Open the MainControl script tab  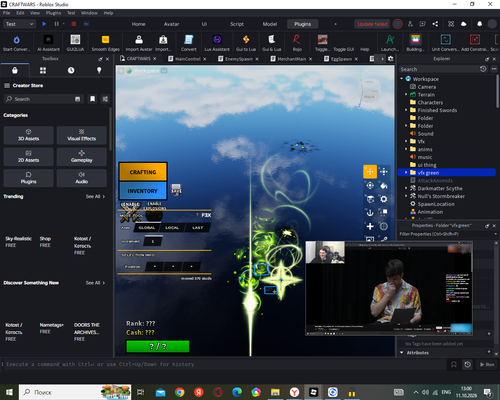[x=188, y=59]
